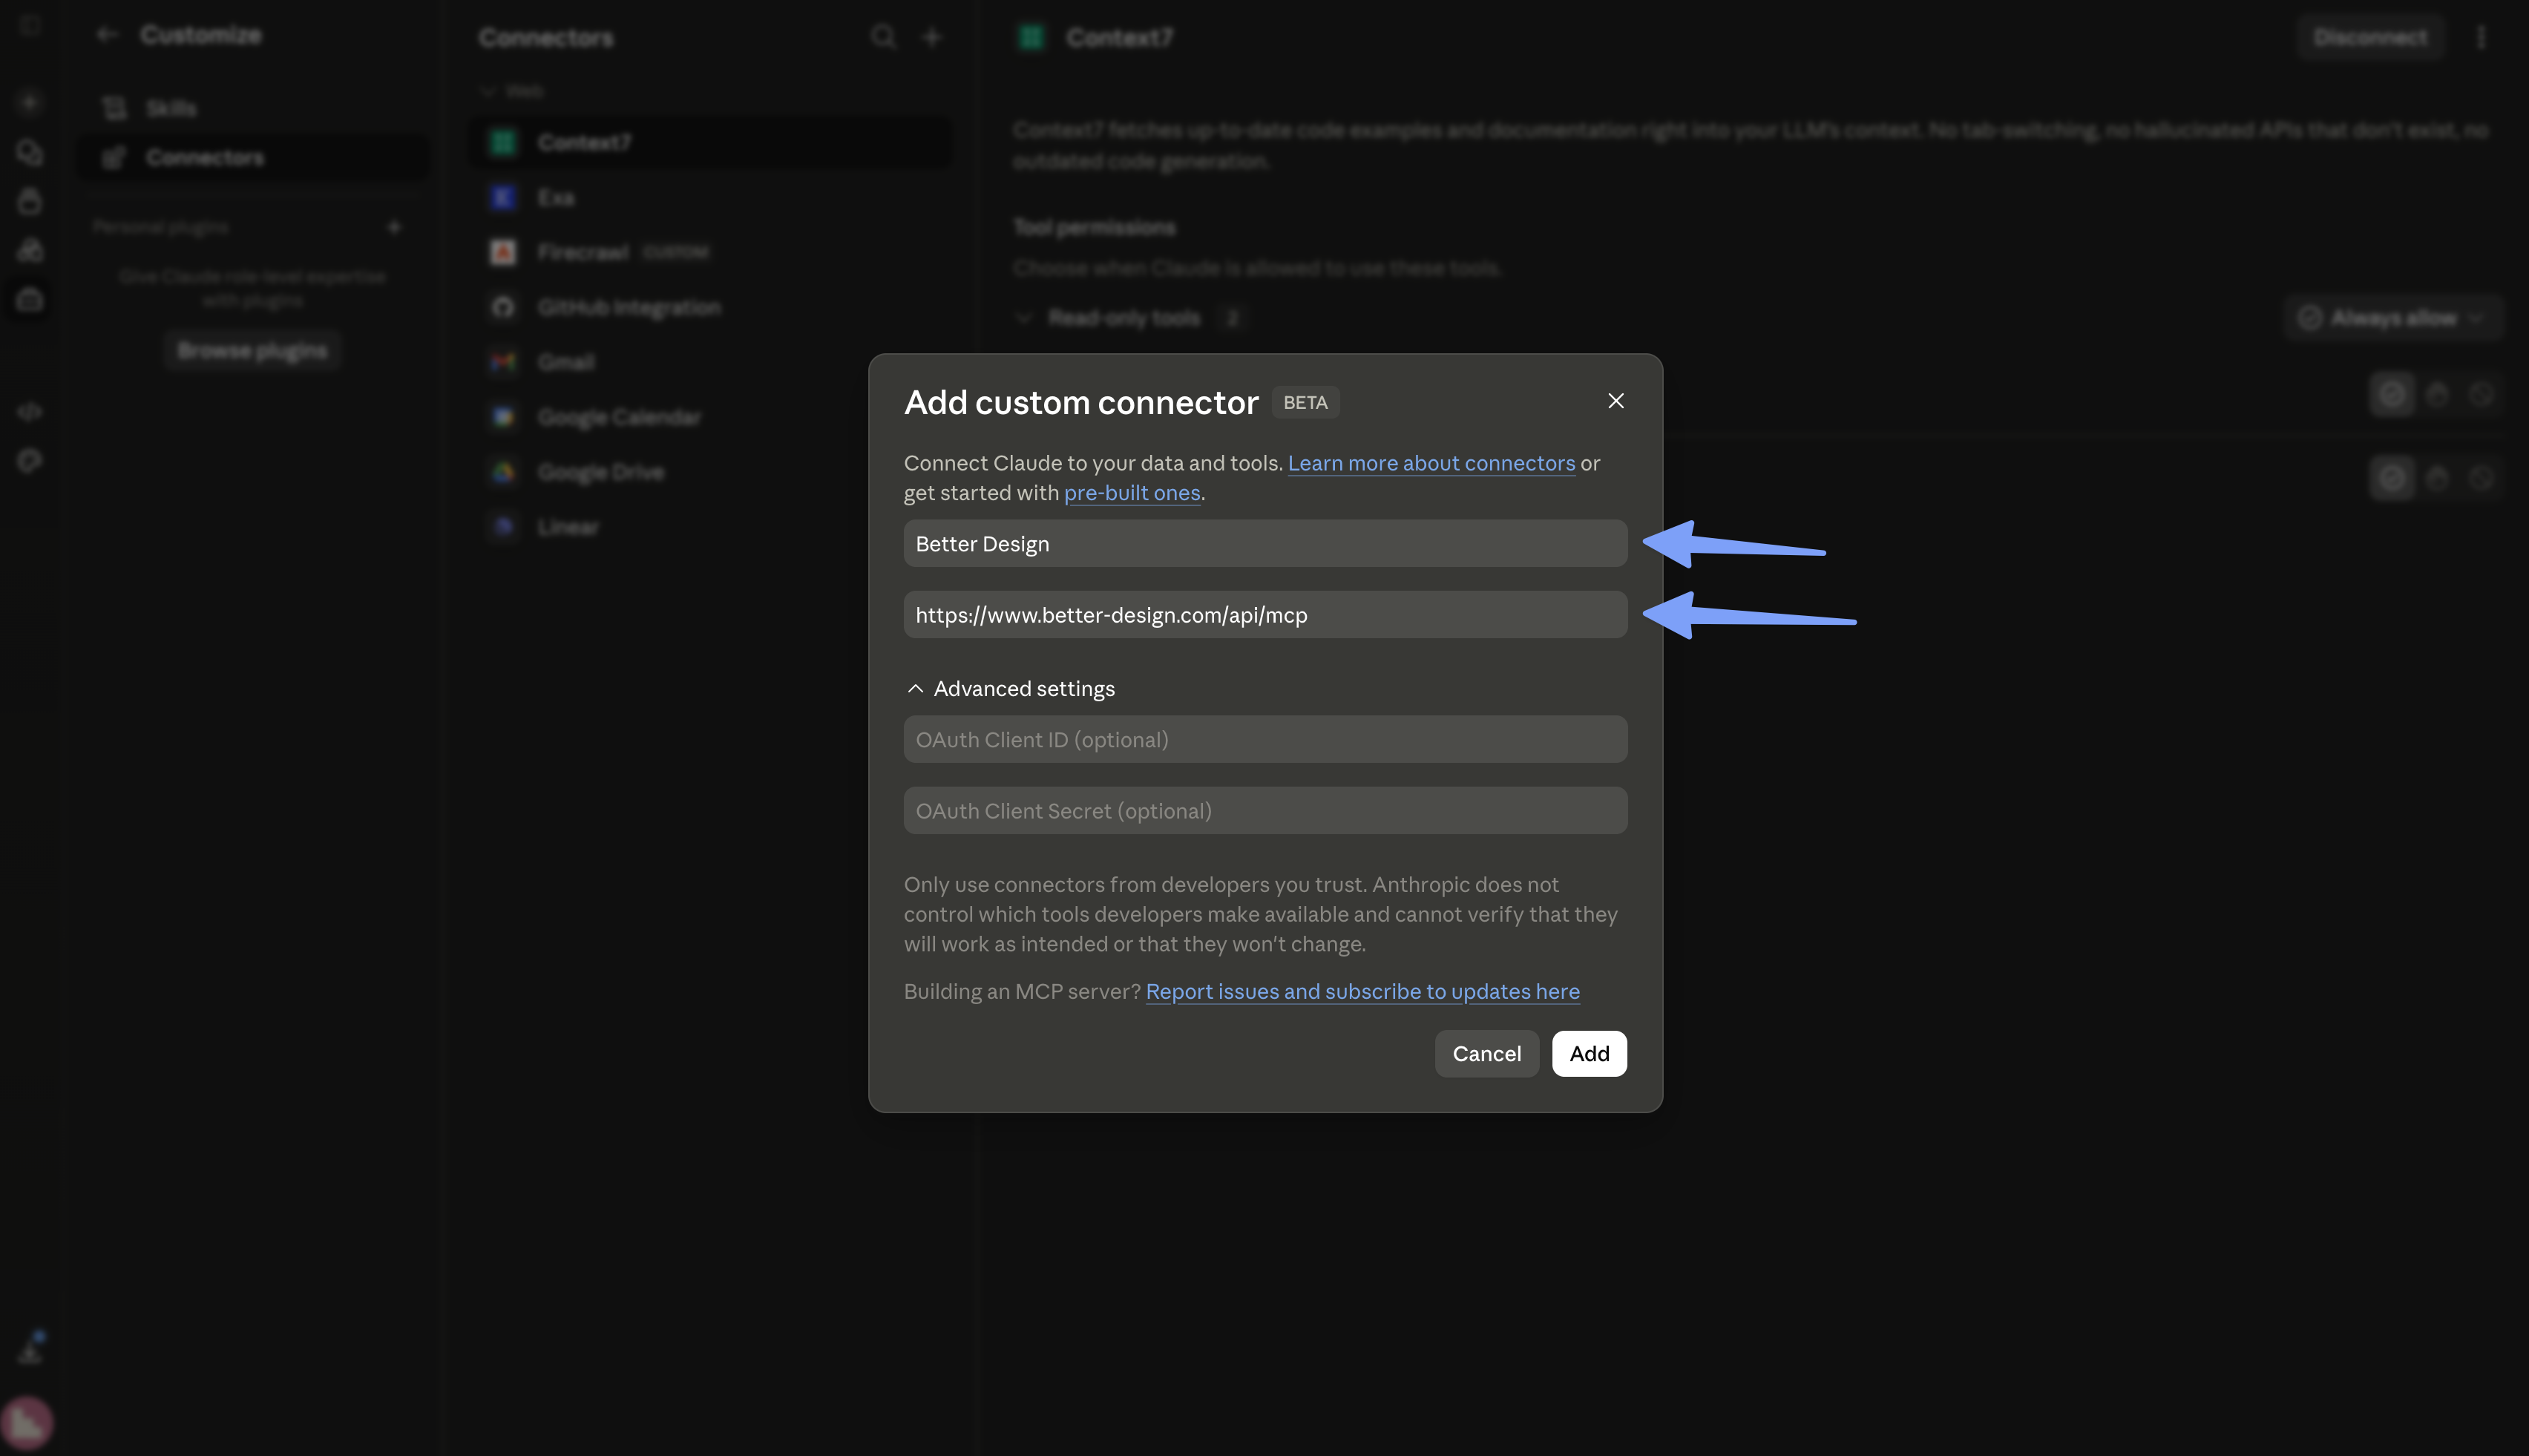This screenshot has height=1456, width=2529.
Task: Select Connectors in Customize menu
Action: 253,157
